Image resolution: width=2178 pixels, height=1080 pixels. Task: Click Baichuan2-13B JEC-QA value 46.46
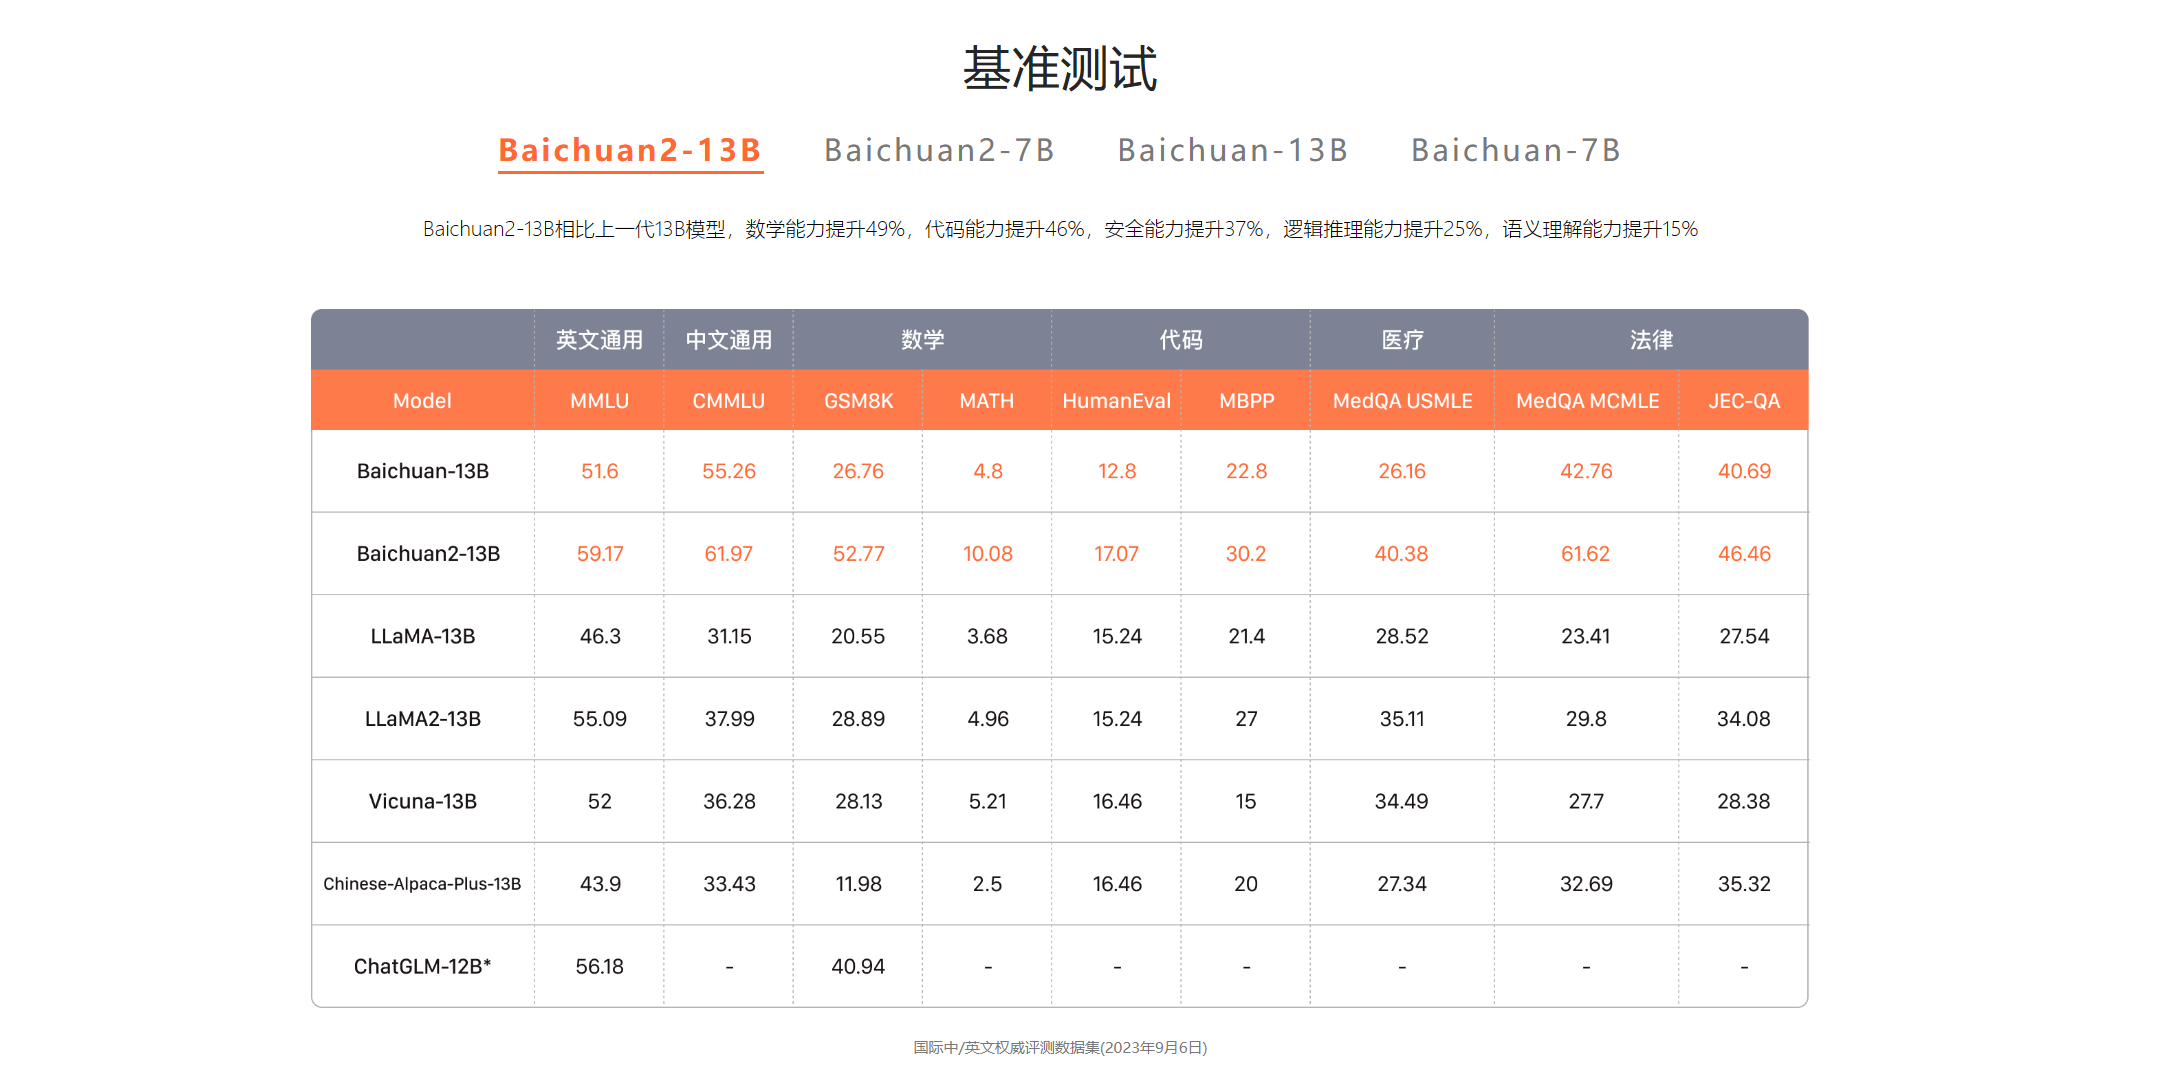[1744, 554]
